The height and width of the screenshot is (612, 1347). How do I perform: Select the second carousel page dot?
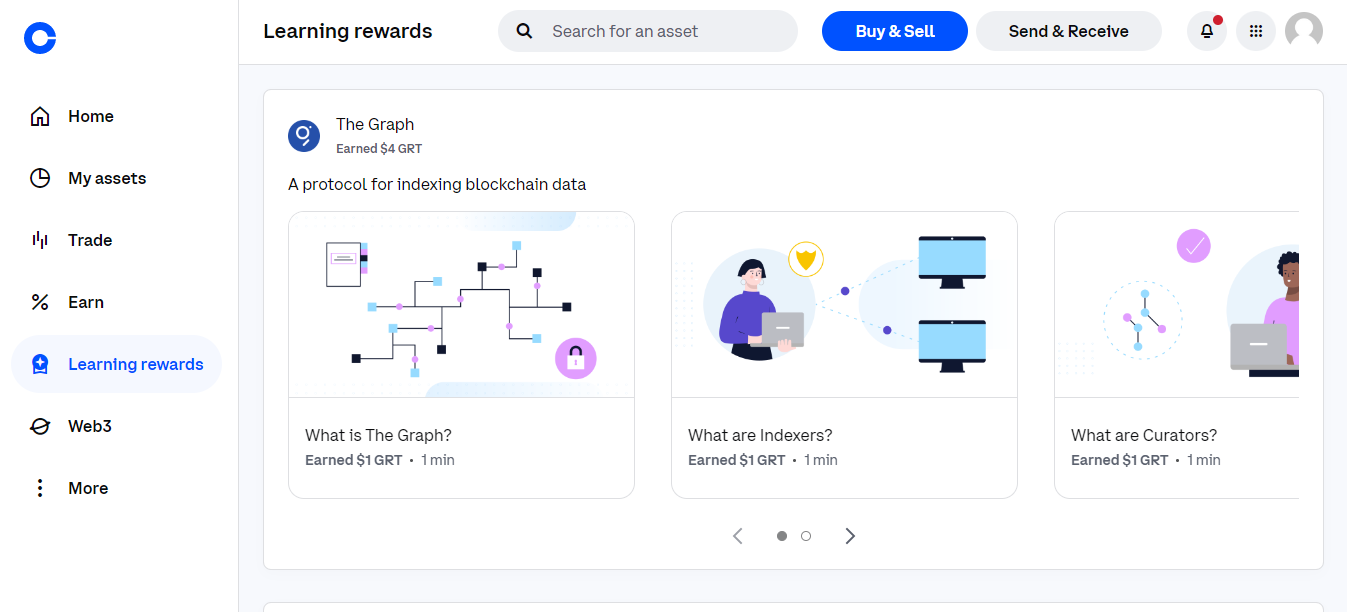tap(806, 536)
